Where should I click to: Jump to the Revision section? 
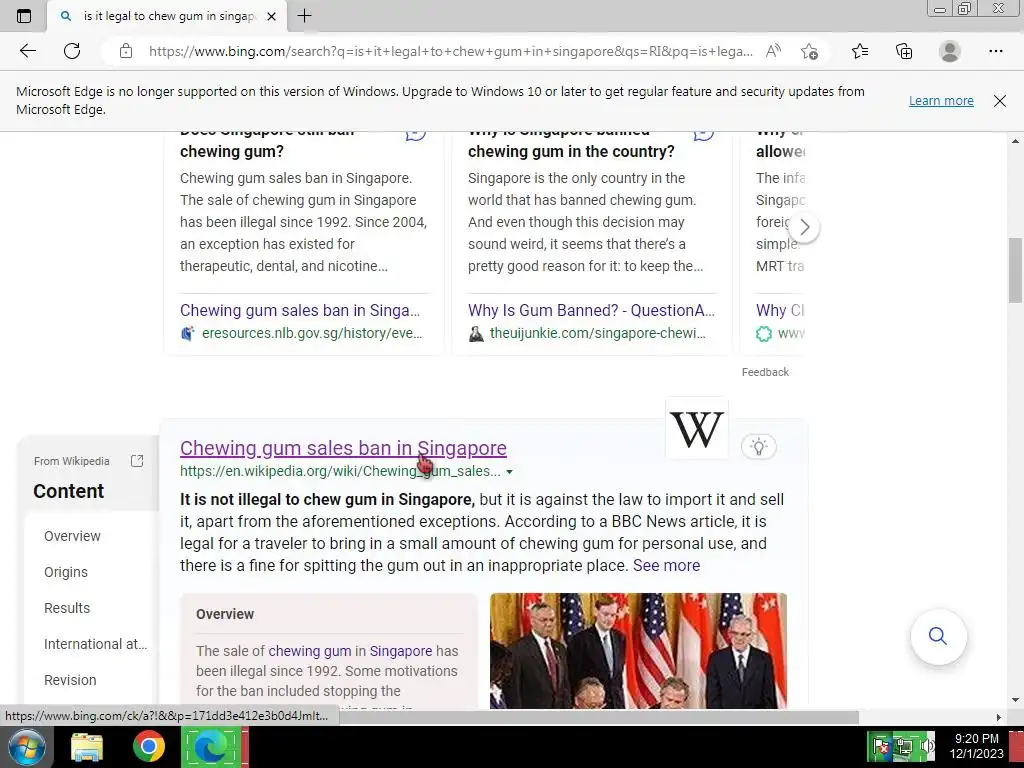pos(70,680)
